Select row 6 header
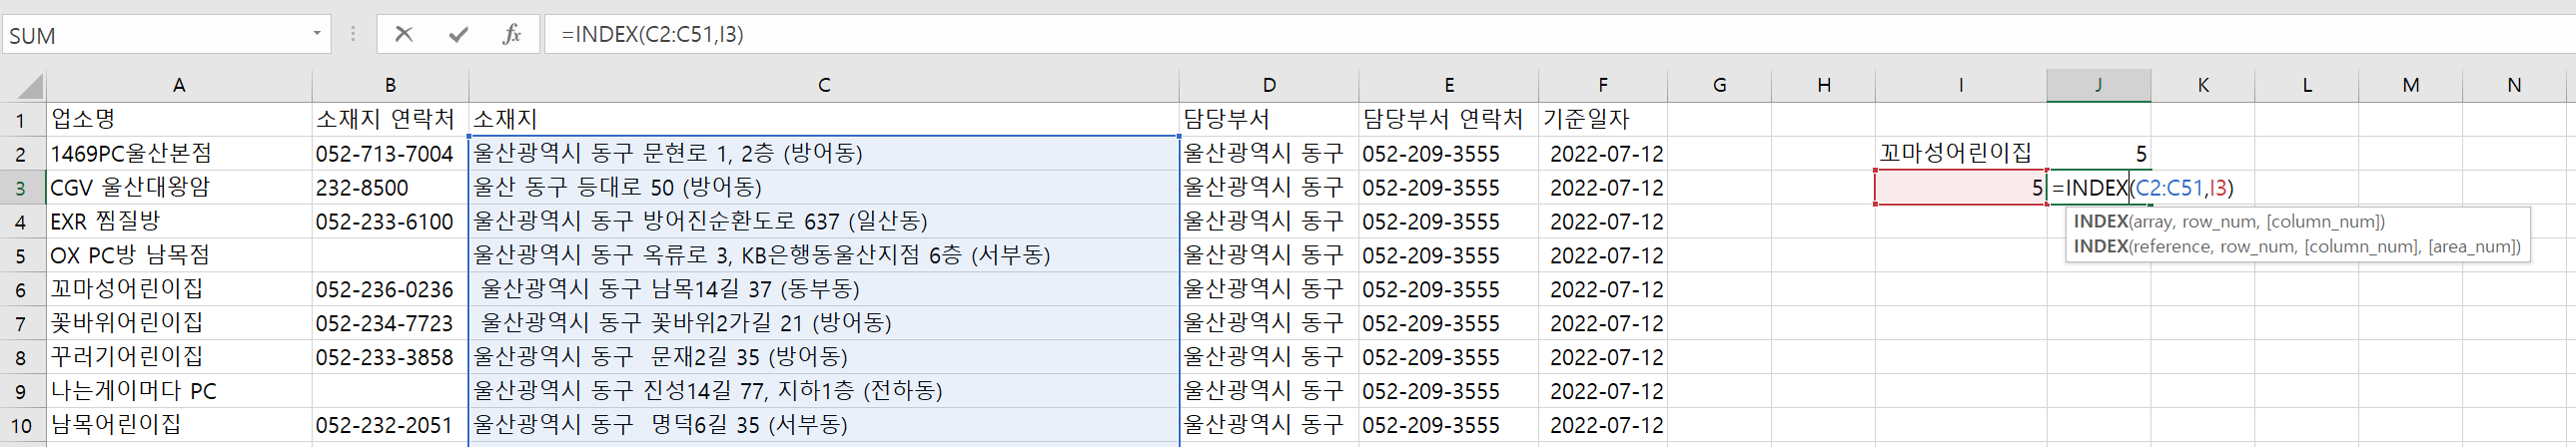Viewport: 2576px width, 447px height. (x=22, y=289)
